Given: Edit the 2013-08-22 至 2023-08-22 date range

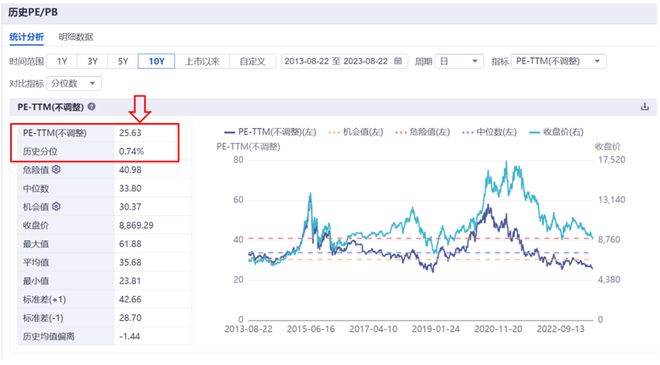Looking at the screenshot, I should tap(344, 61).
